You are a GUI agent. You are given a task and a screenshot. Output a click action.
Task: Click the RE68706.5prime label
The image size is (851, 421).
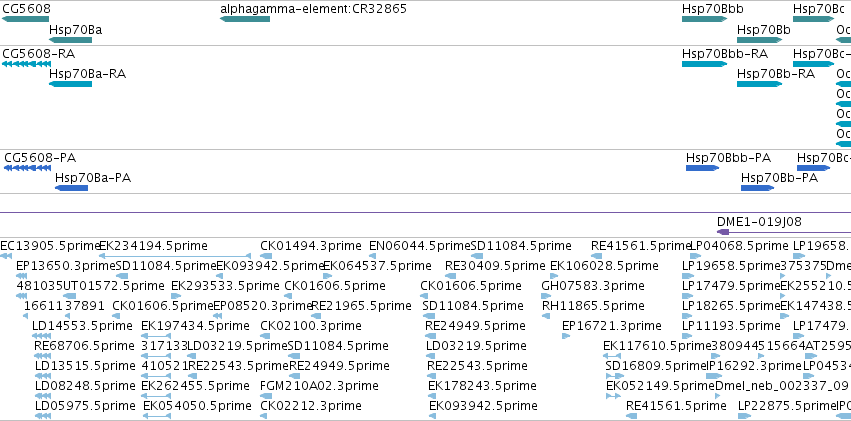point(84,346)
